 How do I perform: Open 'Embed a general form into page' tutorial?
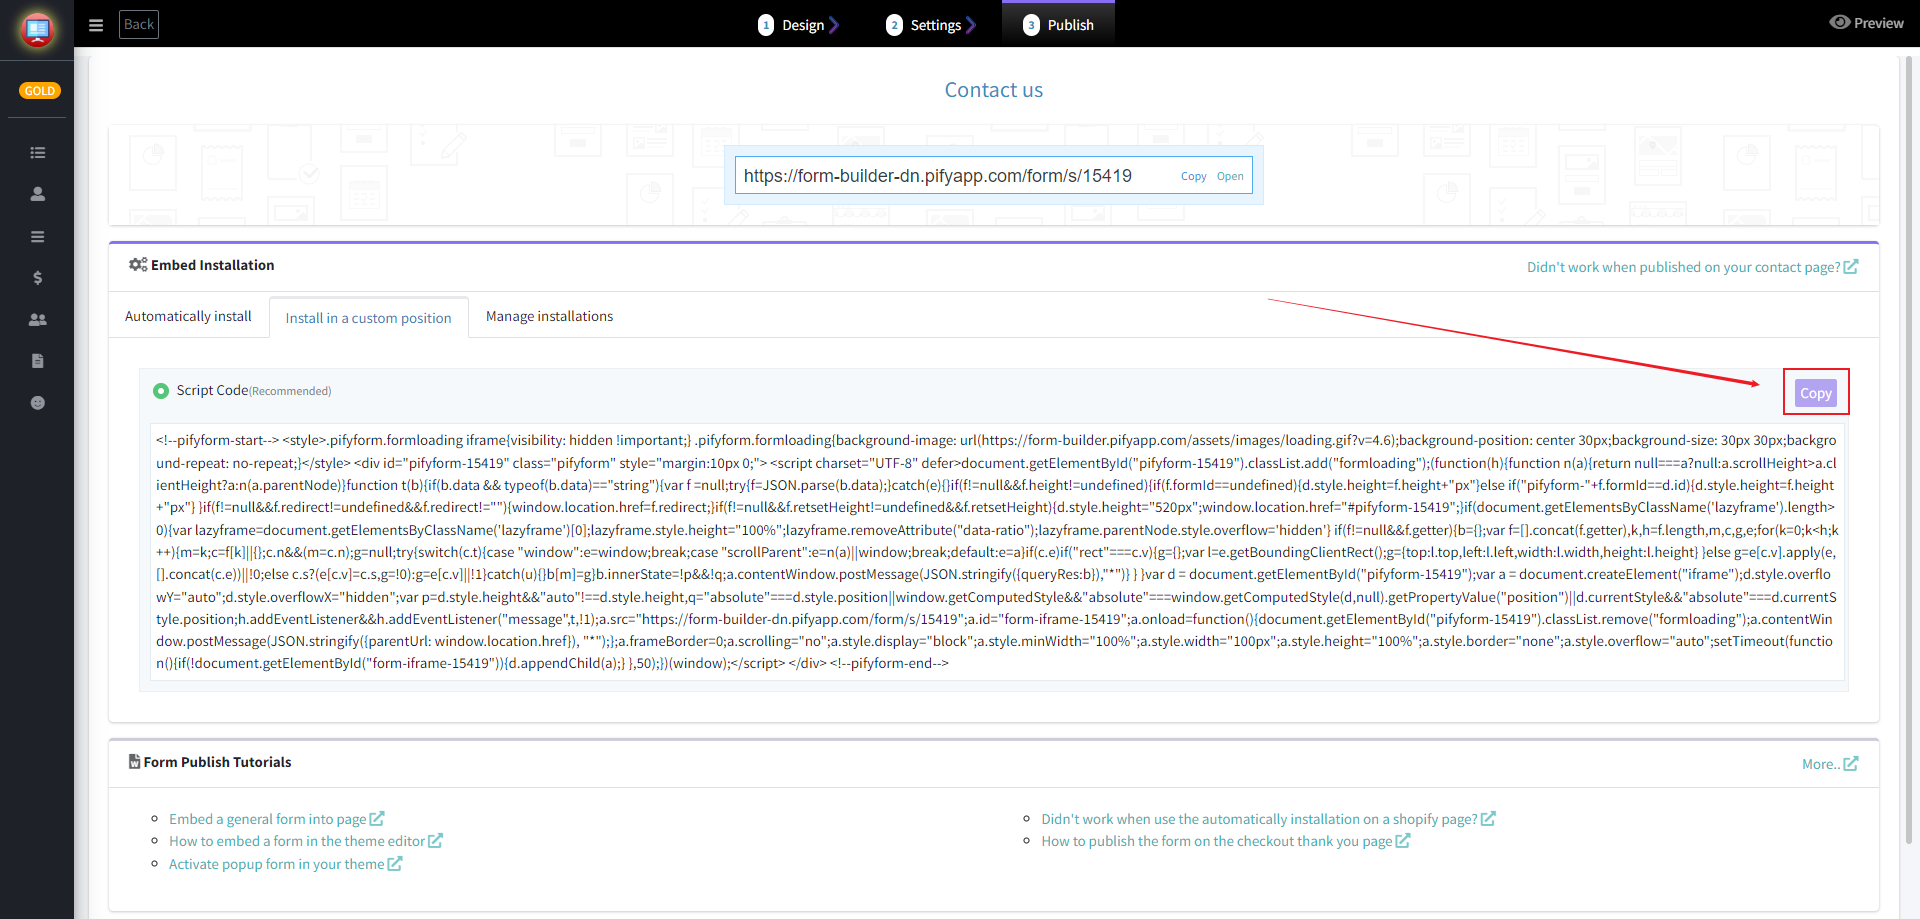(x=276, y=819)
